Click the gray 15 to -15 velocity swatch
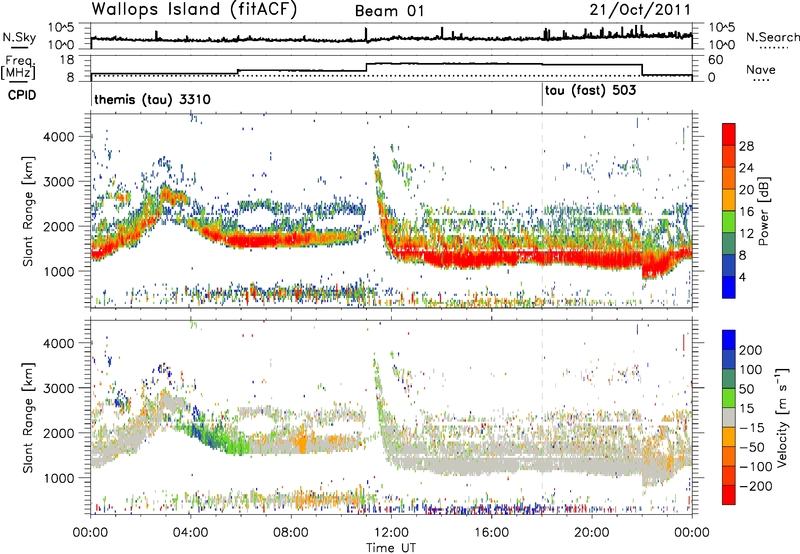The height and width of the screenshot is (554, 800). tap(729, 417)
